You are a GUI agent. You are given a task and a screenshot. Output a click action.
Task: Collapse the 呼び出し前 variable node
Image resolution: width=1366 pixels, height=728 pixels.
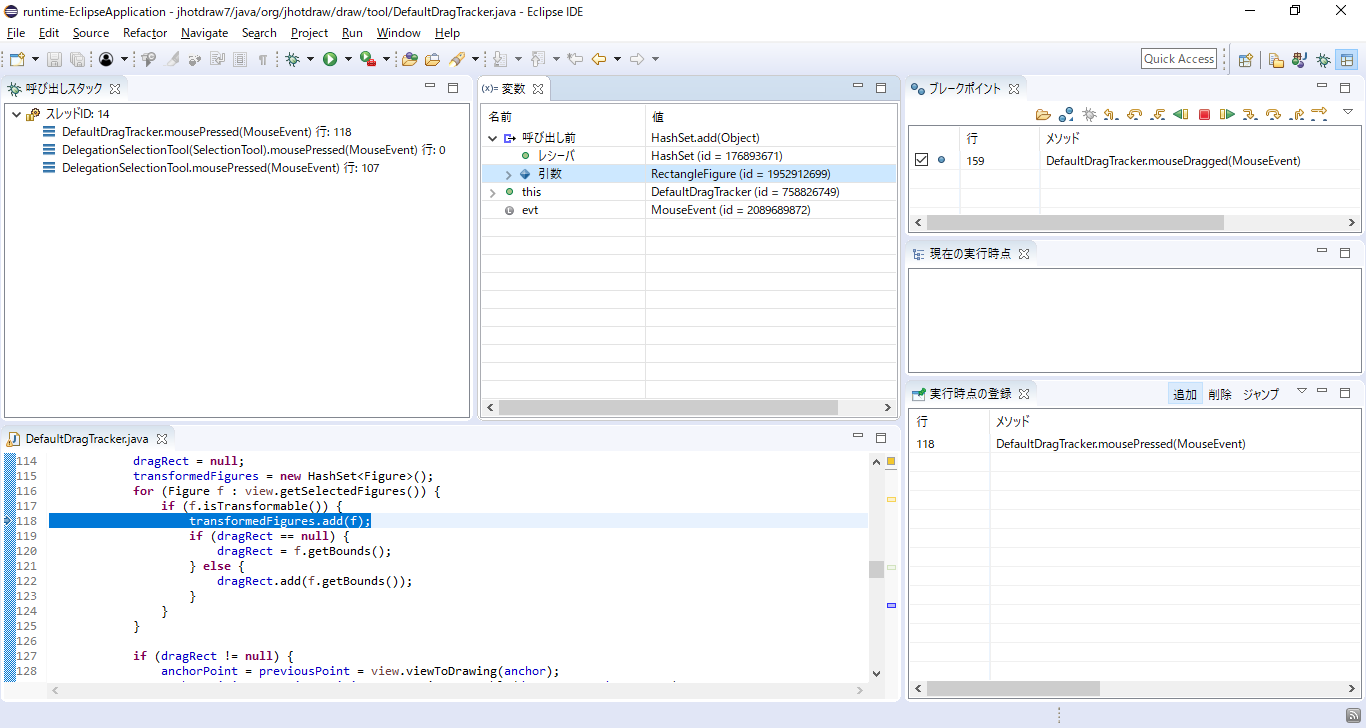(492, 138)
